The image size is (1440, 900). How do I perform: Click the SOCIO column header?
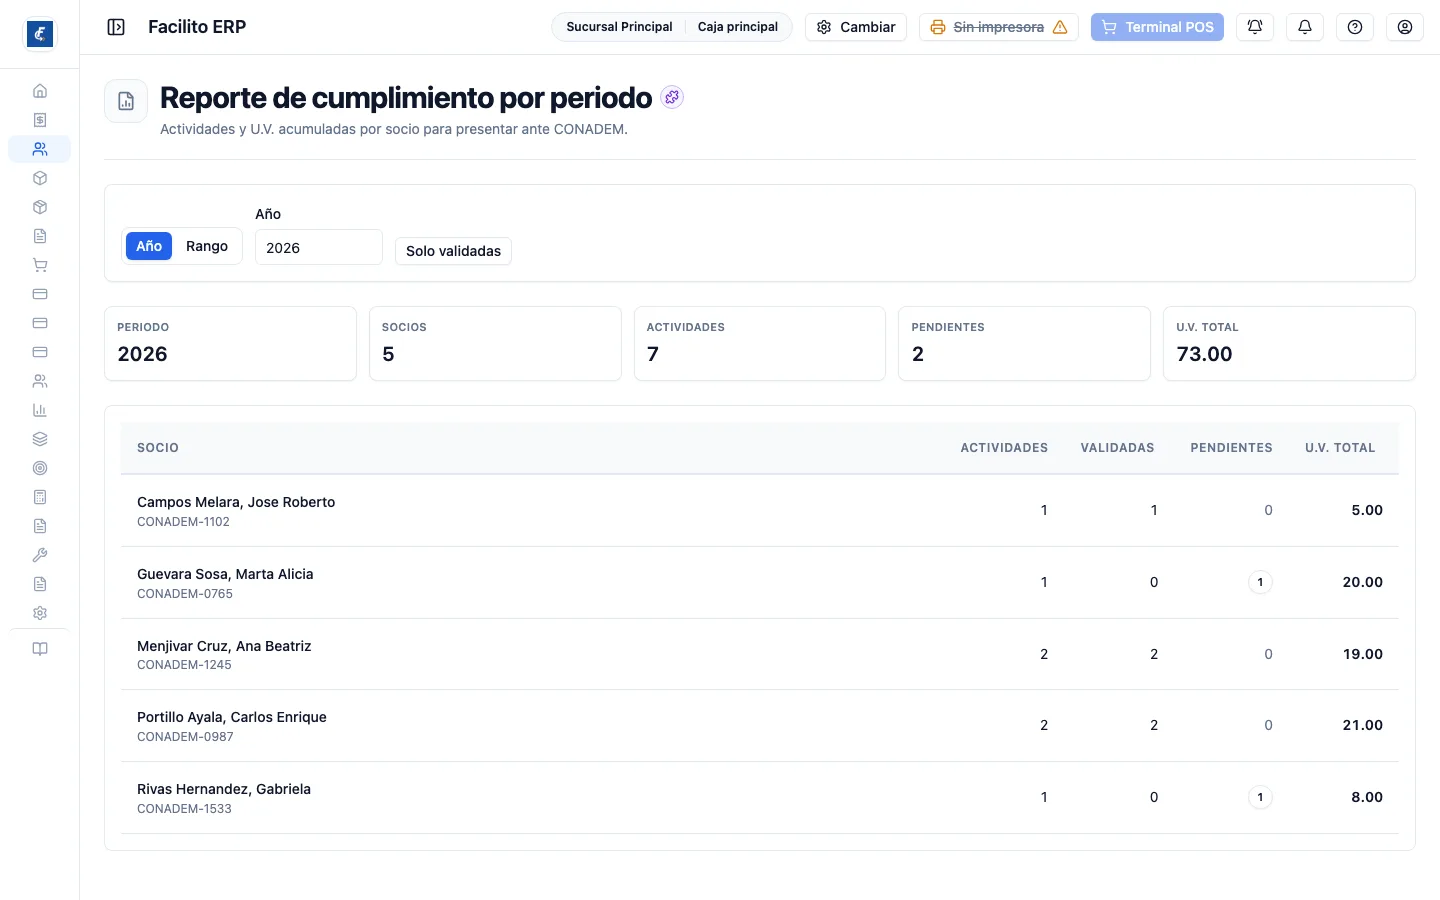[x=158, y=448]
